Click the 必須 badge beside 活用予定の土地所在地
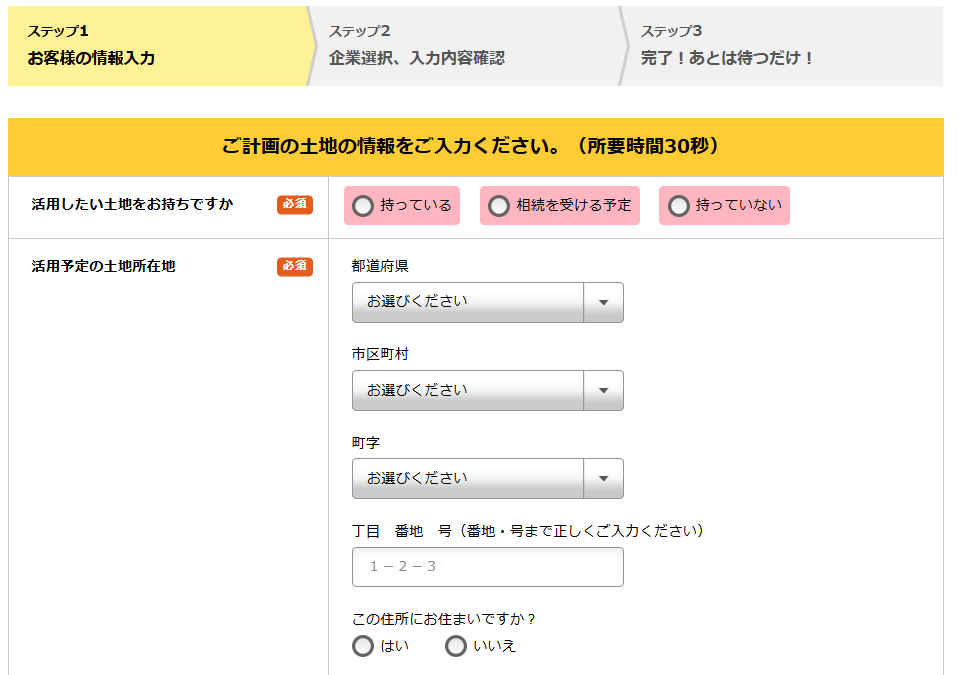958x675 pixels. (x=295, y=266)
